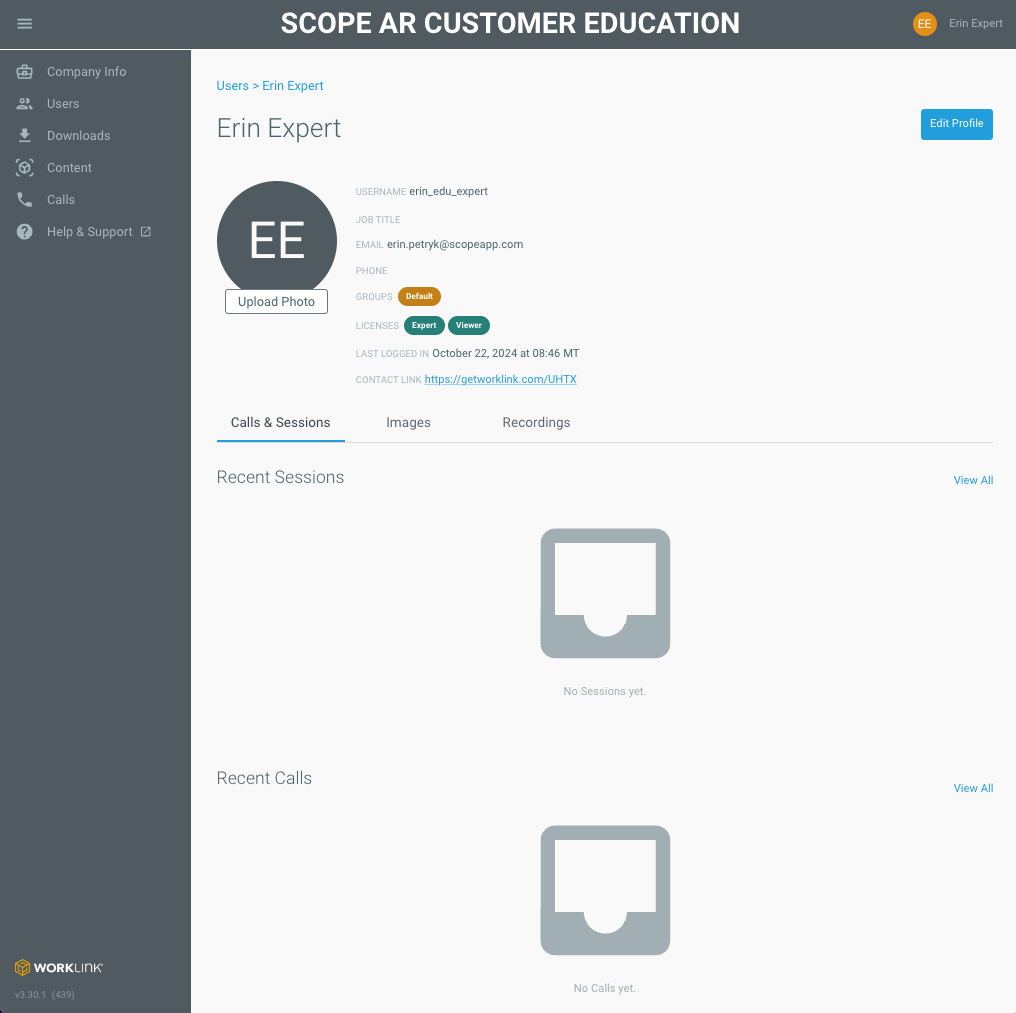View All recent sessions
1016x1013 pixels.
tap(973, 481)
